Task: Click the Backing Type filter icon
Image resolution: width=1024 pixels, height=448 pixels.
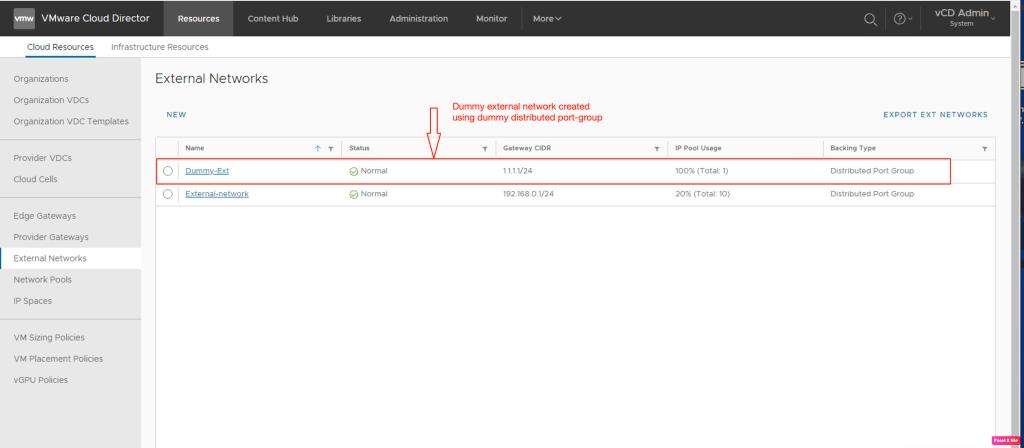Action: tap(983, 148)
